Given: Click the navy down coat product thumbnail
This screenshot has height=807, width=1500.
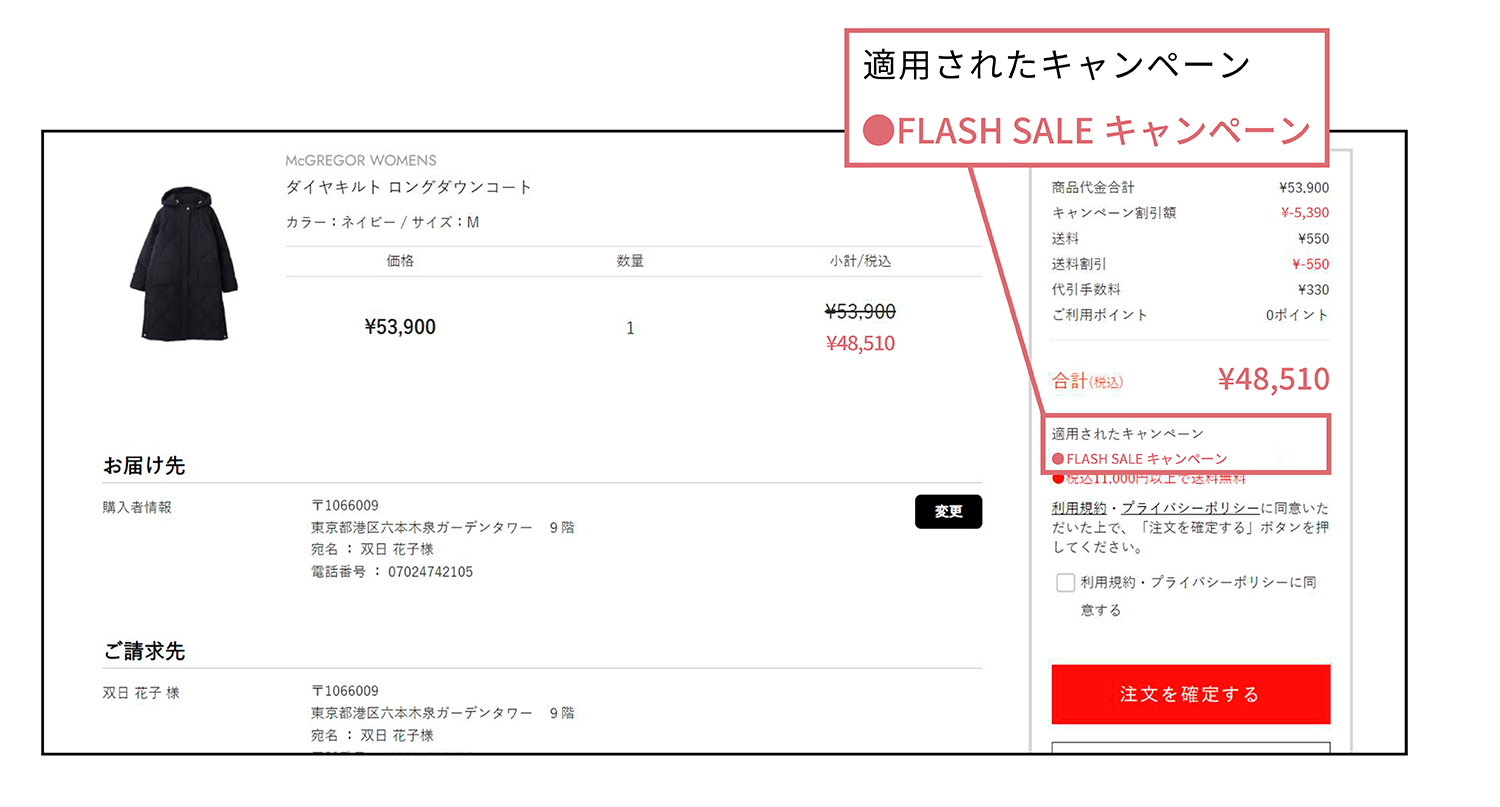Looking at the screenshot, I should click(182, 262).
